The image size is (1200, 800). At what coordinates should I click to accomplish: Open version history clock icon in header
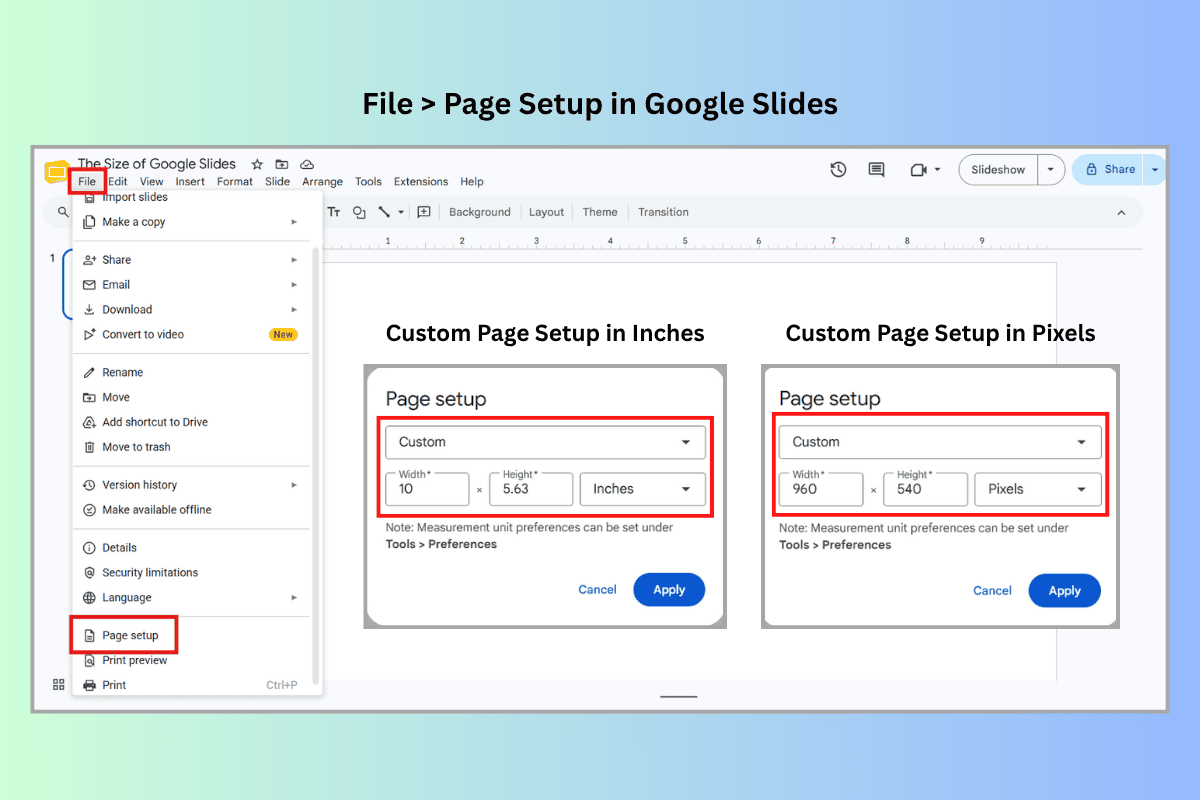click(839, 170)
